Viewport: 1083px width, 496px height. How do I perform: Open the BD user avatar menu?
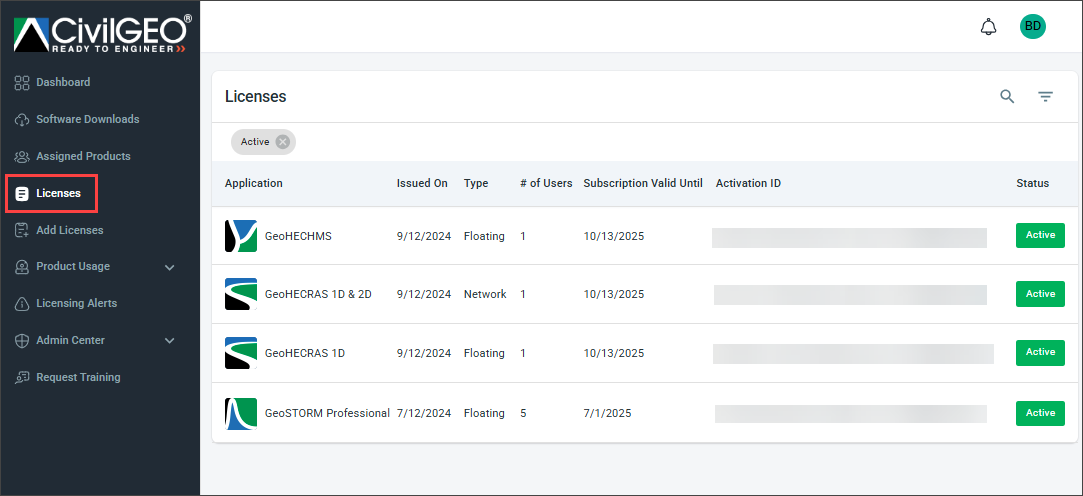tap(1033, 26)
